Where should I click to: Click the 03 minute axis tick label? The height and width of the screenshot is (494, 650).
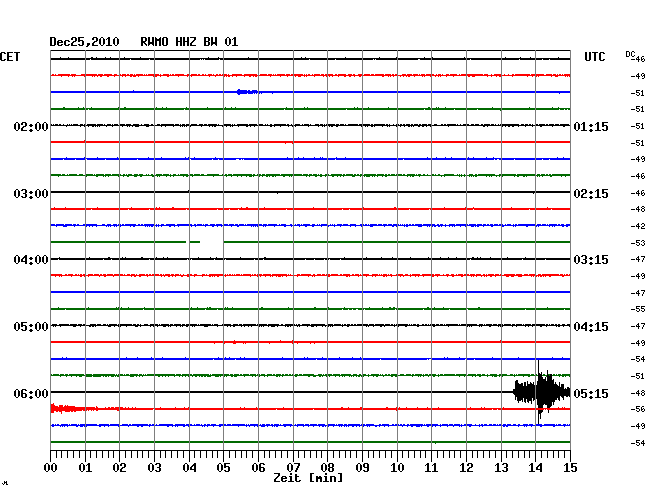coord(154,468)
